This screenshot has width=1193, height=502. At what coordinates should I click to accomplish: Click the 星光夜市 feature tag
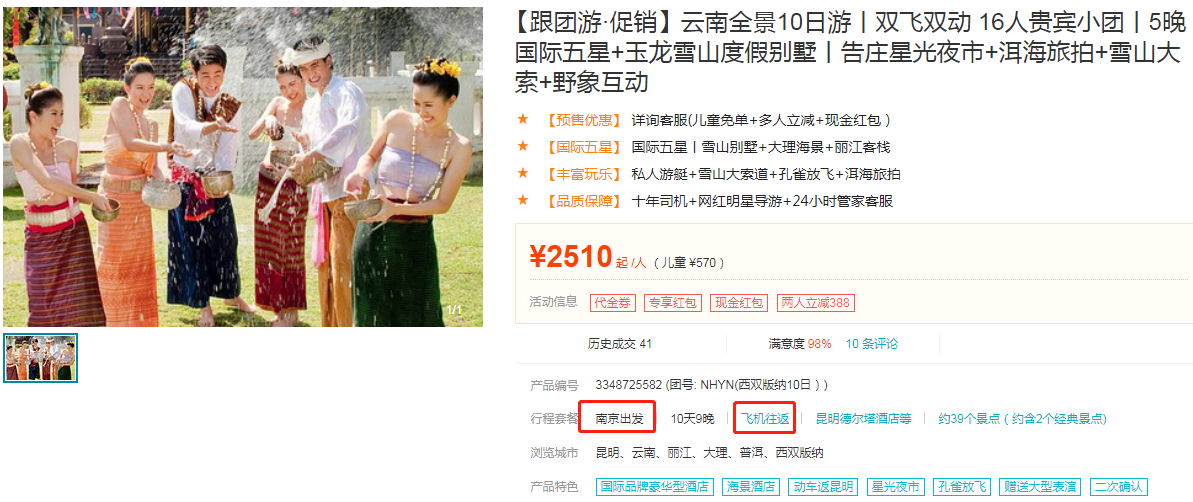(895, 487)
